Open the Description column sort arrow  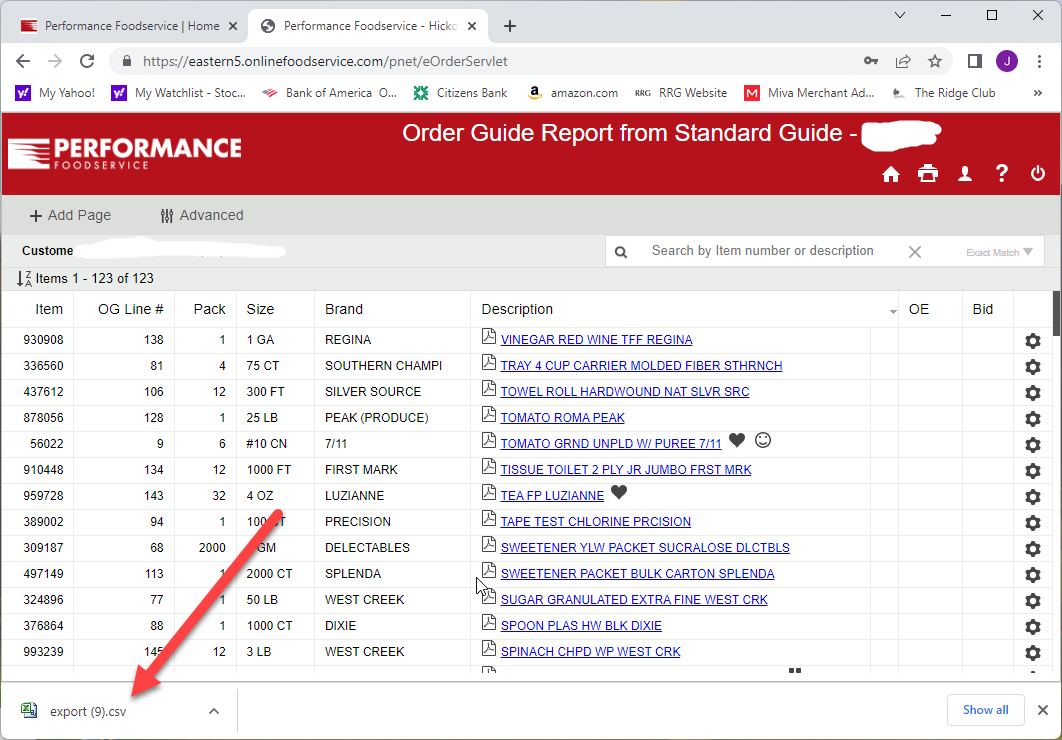[893, 311]
